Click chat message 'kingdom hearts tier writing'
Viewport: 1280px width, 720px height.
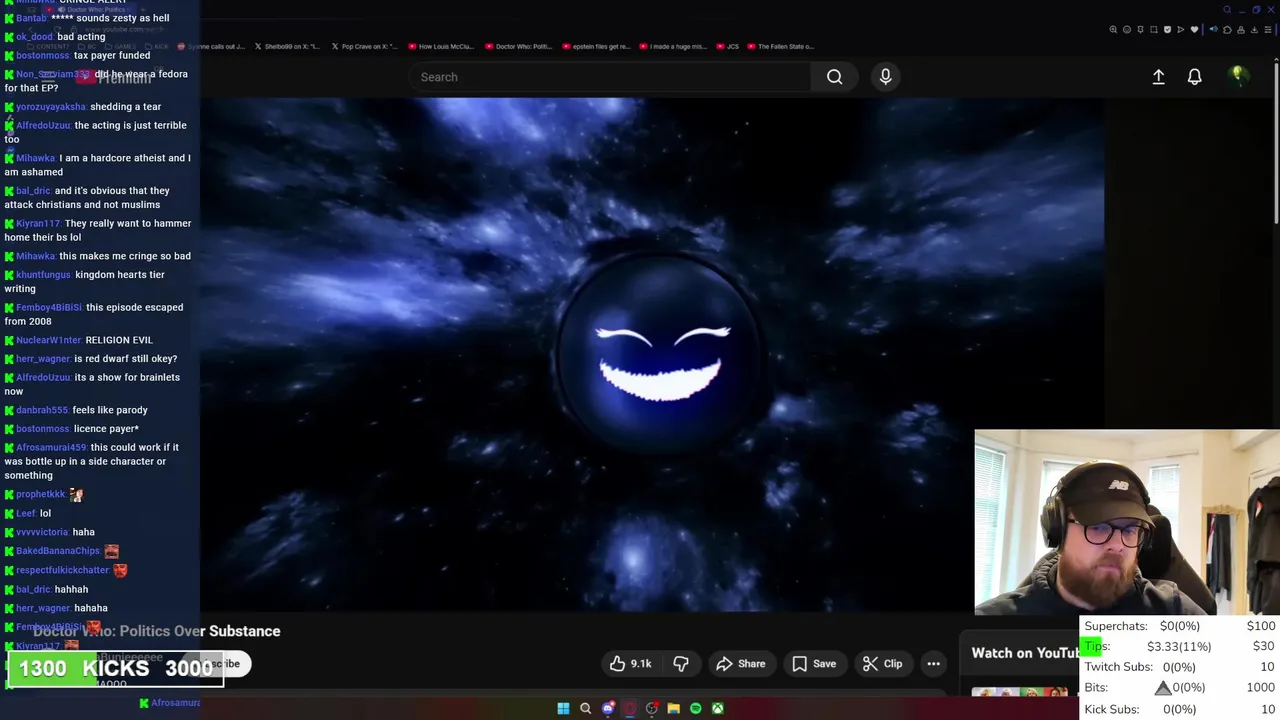coord(84,282)
